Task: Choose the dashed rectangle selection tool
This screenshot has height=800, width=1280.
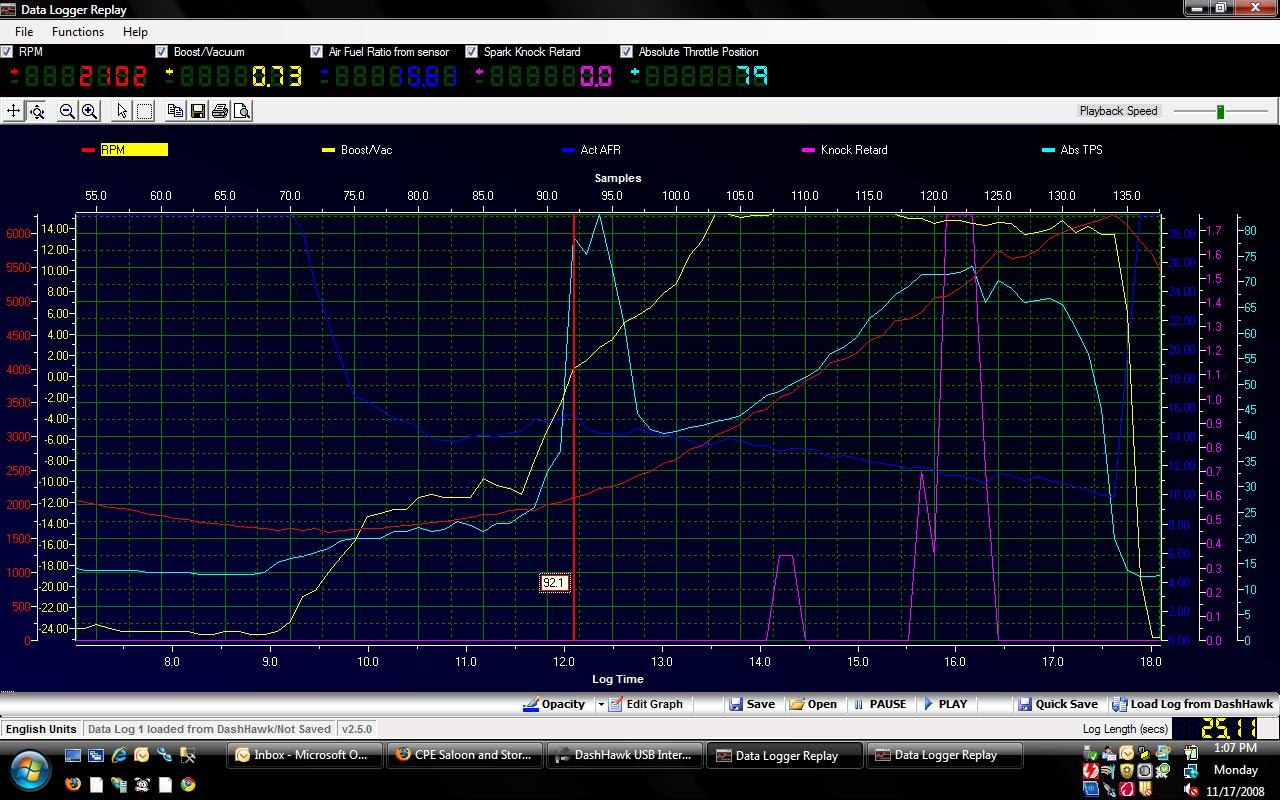Action: [x=144, y=111]
